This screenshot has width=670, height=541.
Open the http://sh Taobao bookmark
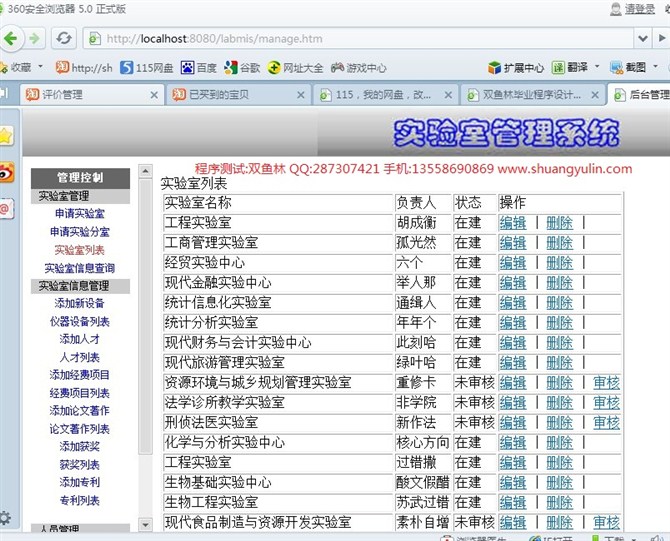pos(84,68)
